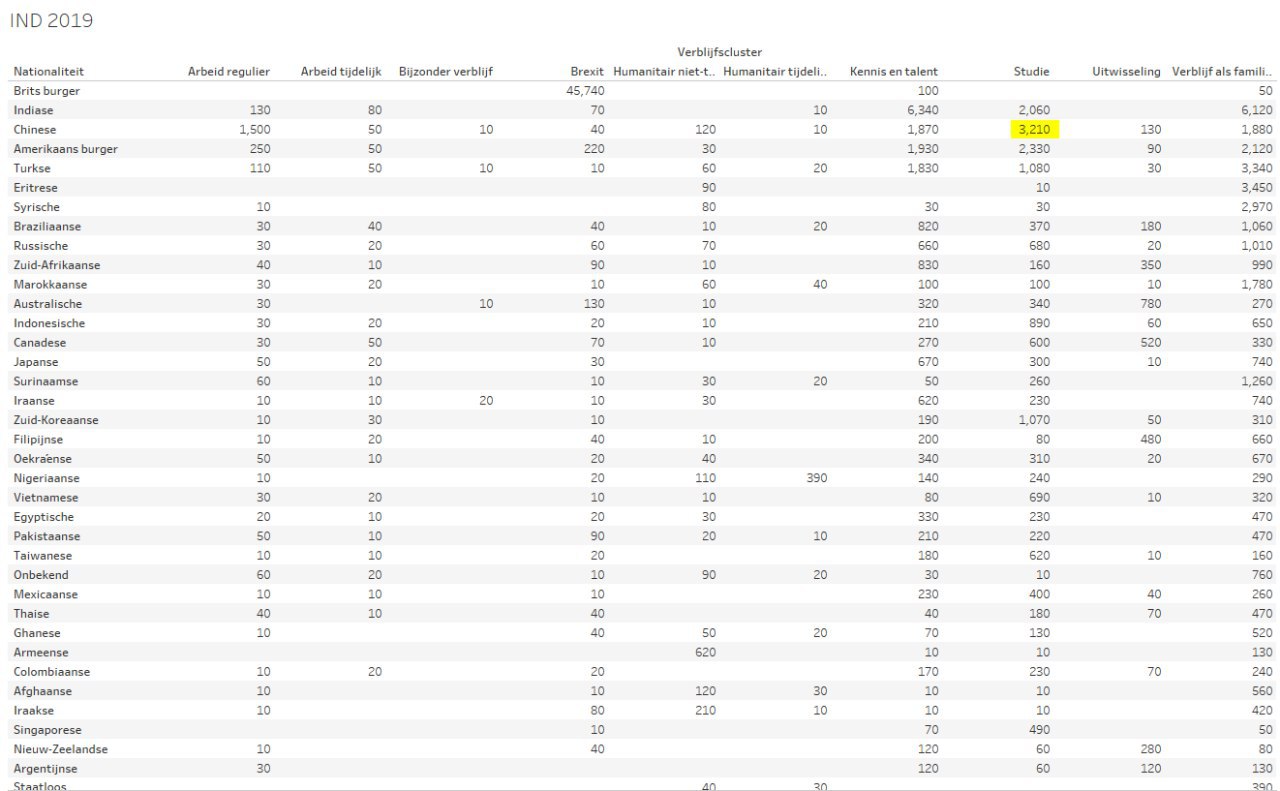Click the Nationaliteit column header
Screen dimensions: 1280x791
[49, 71]
